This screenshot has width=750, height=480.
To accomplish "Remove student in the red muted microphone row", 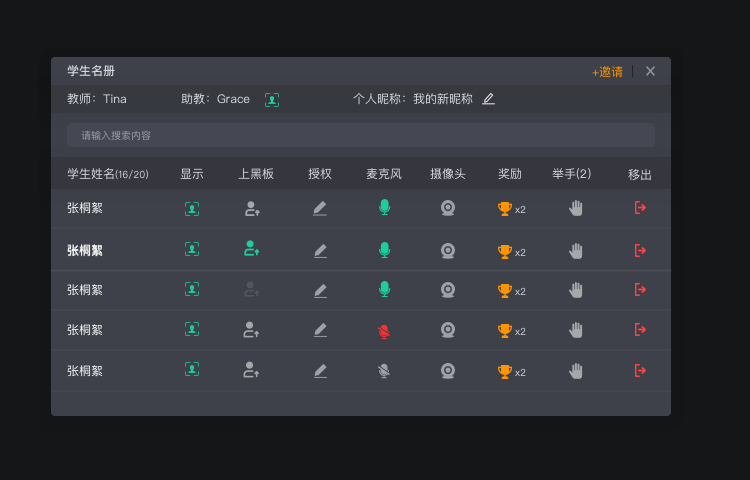I will (640, 329).
